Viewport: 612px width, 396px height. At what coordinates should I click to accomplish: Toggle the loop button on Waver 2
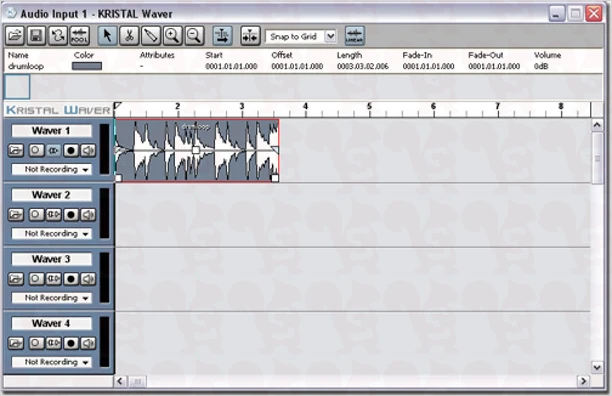click(36, 215)
